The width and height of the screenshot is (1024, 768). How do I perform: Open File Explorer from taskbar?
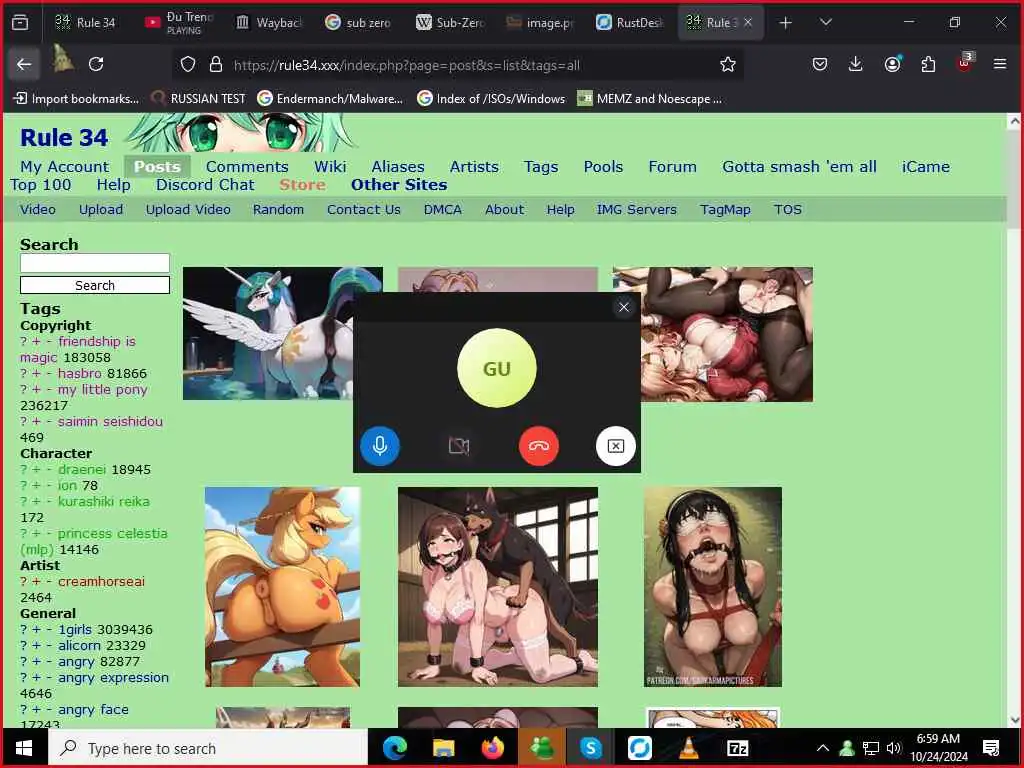click(443, 748)
